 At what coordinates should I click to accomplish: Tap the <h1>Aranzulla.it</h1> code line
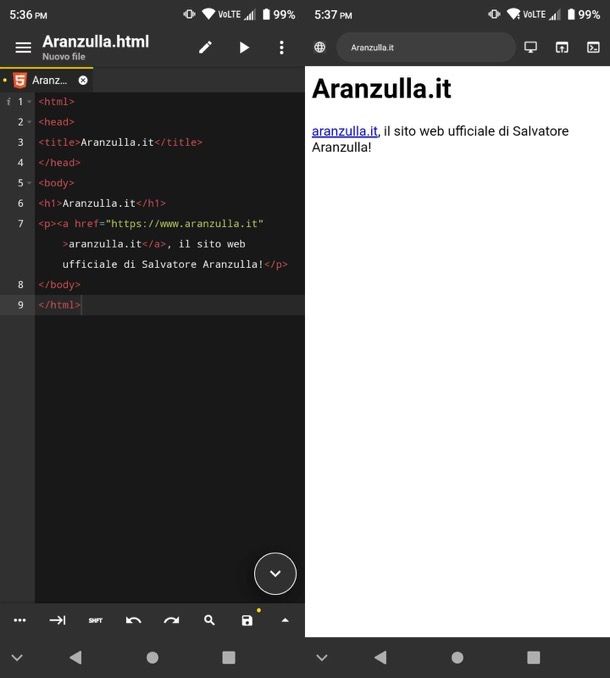point(102,203)
